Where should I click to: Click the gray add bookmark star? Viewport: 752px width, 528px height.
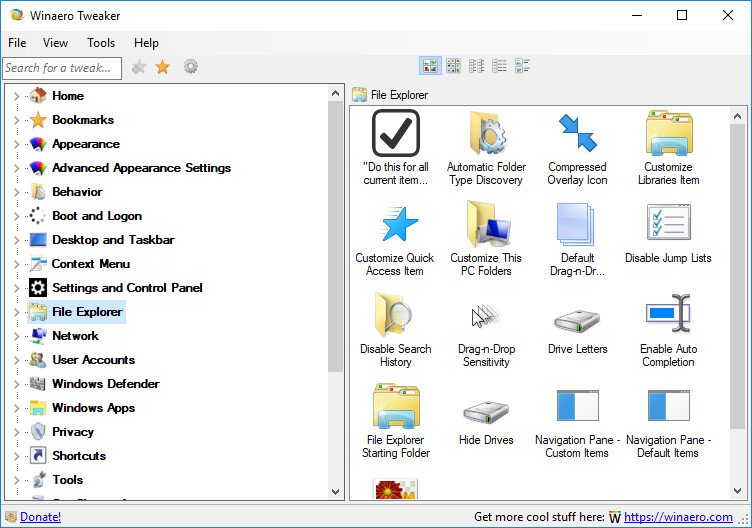point(139,67)
